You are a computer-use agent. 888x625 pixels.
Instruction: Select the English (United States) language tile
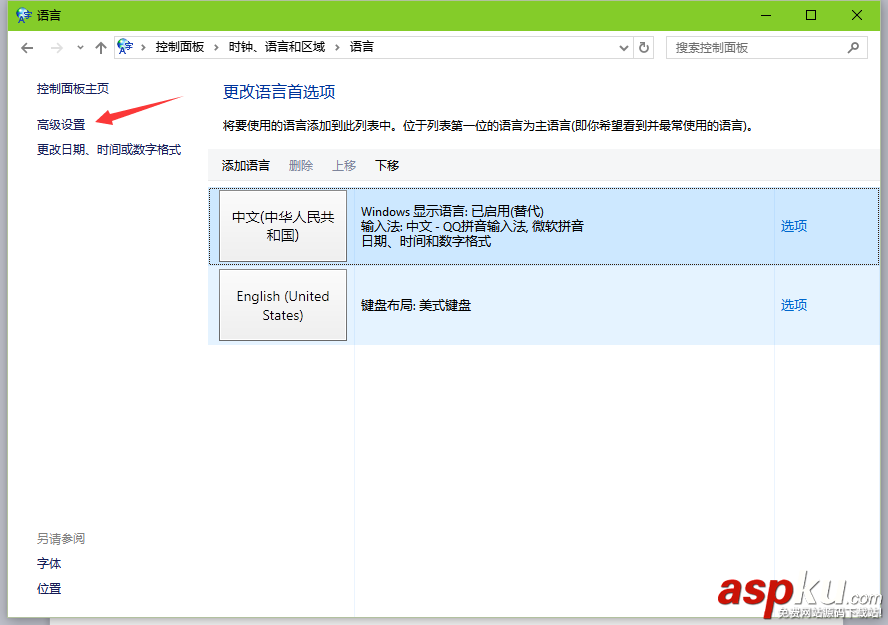(x=283, y=305)
